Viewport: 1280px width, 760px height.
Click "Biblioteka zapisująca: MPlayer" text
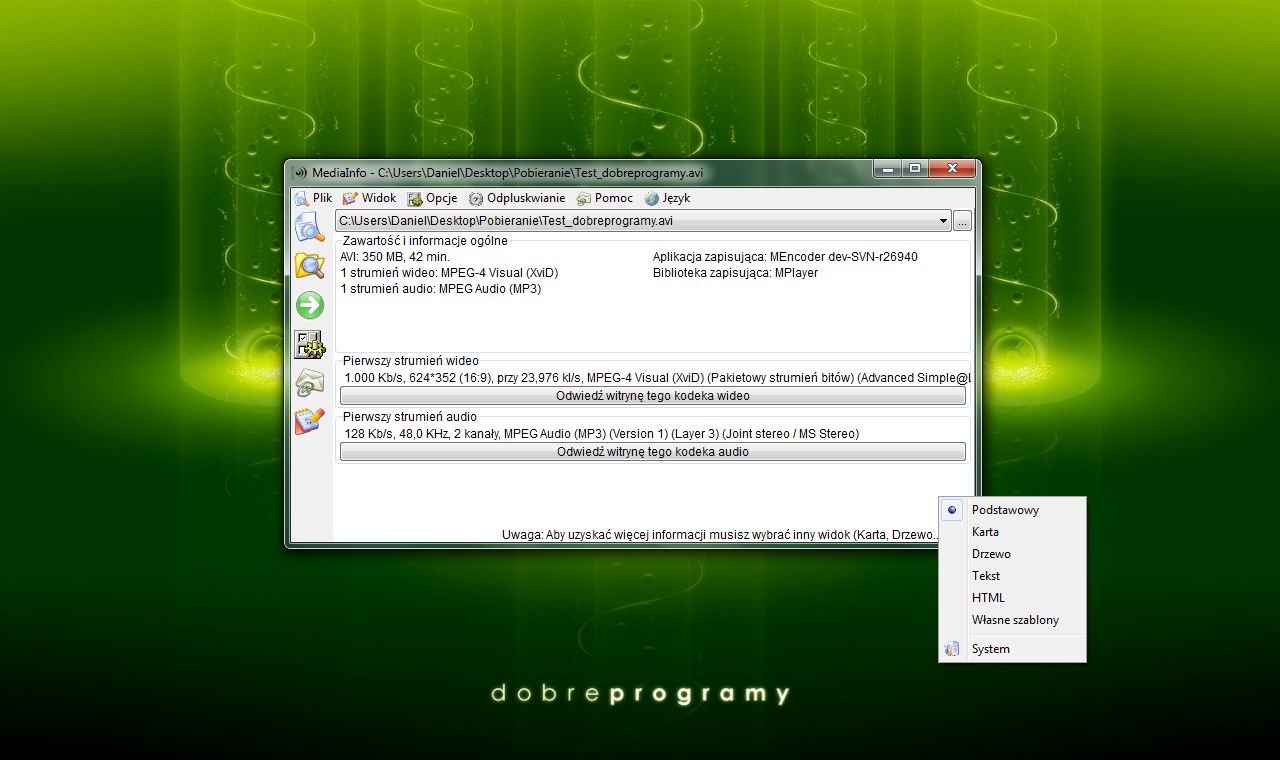tap(735, 273)
